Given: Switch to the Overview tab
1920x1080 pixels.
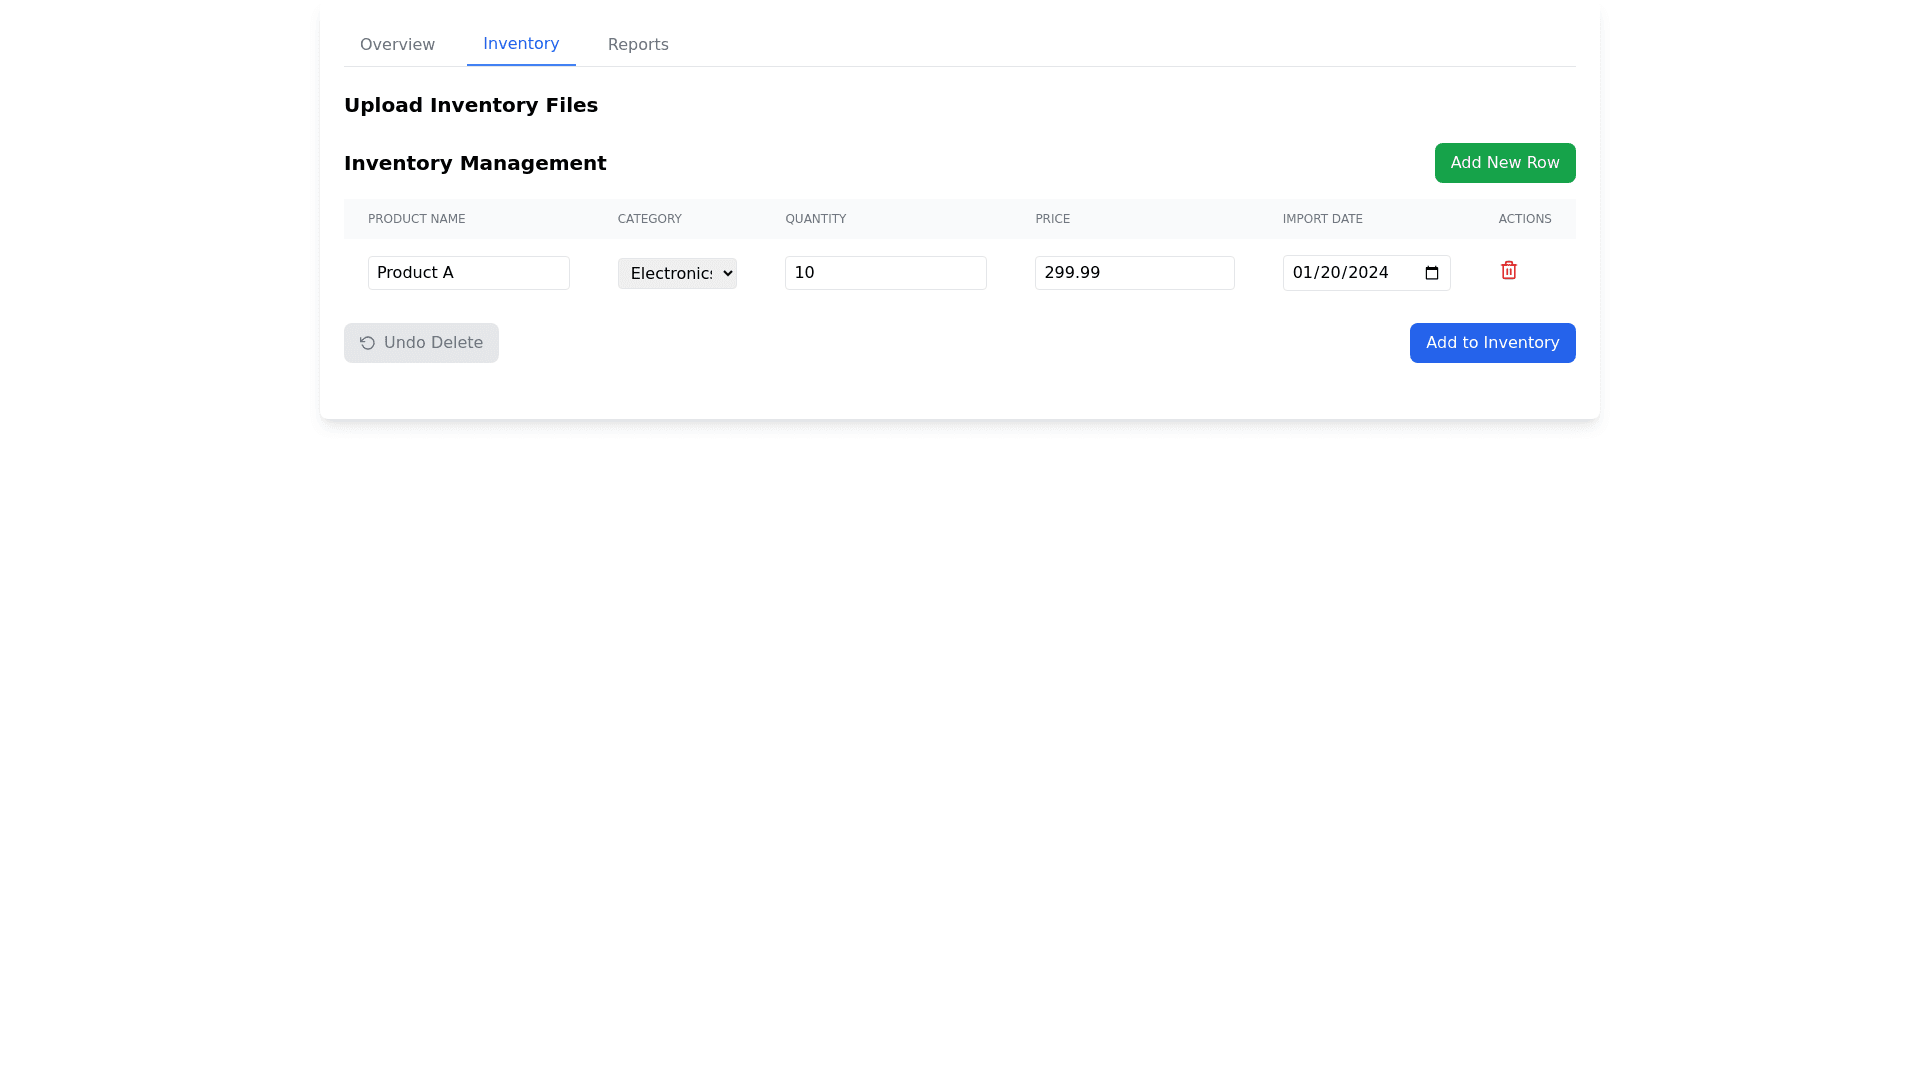Looking at the screenshot, I should click(397, 45).
